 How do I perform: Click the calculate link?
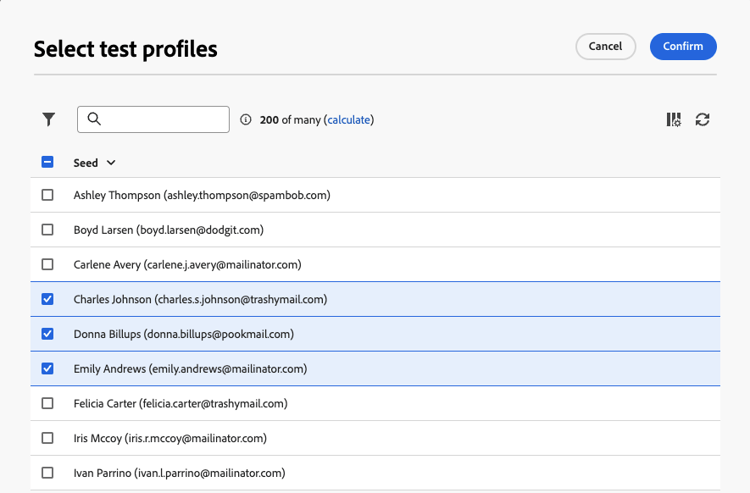pos(348,120)
